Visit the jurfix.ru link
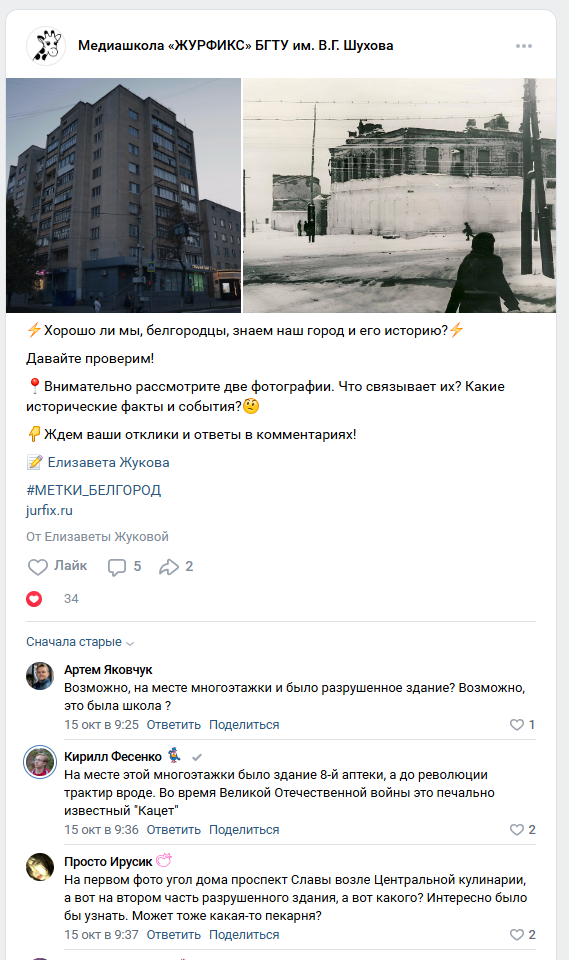569x960 pixels. tap(49, 510)
